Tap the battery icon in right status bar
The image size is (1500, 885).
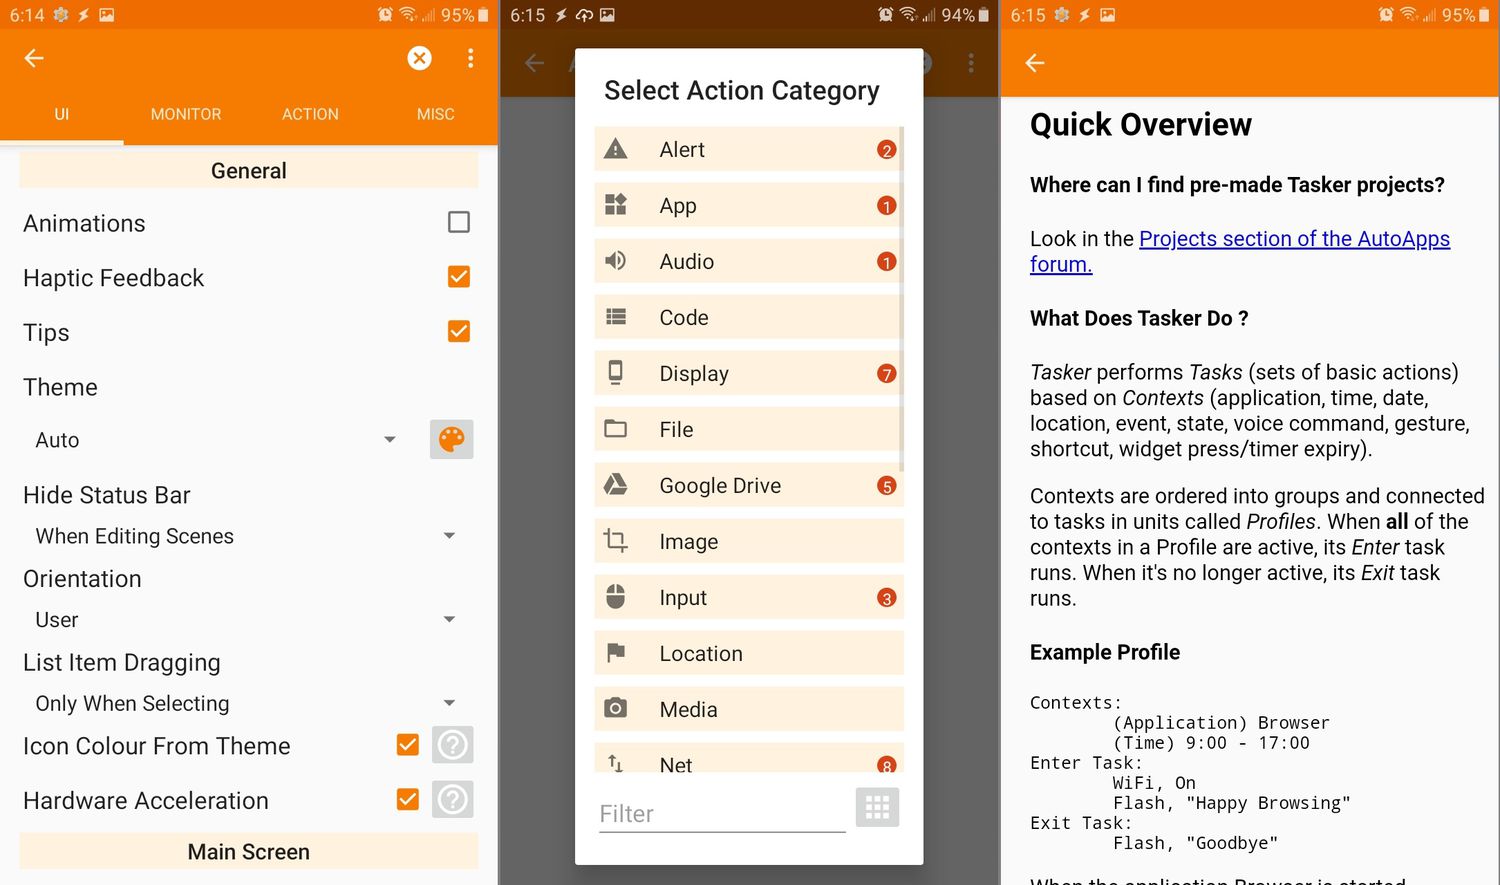[x=1484, y=15]
